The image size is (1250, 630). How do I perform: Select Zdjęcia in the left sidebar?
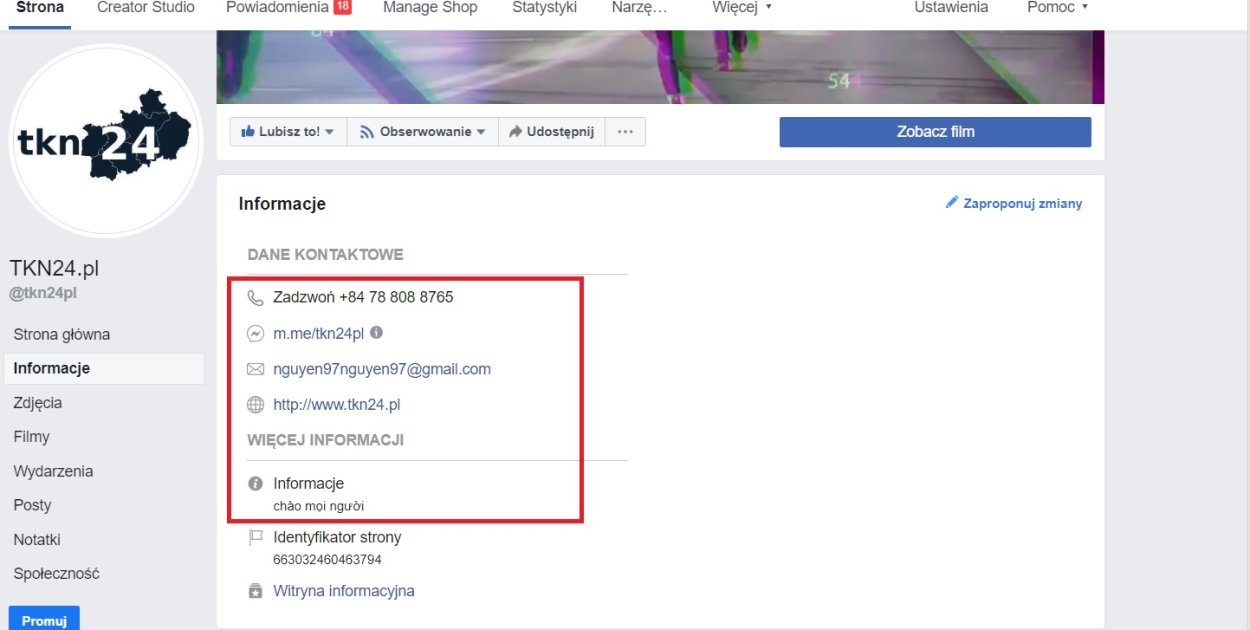tap(38, 403)
